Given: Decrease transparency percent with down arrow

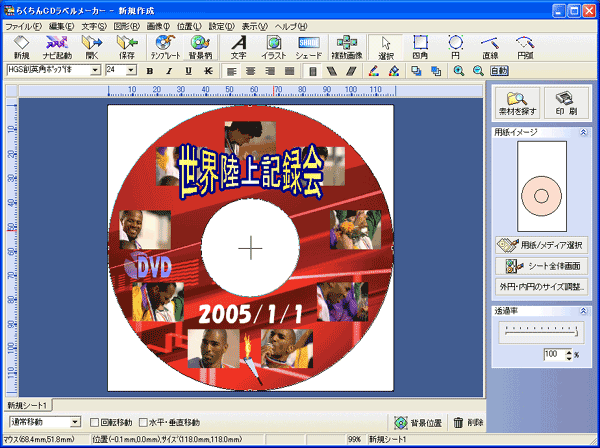Looking at the screenshot, I should [x=569, y=358].
